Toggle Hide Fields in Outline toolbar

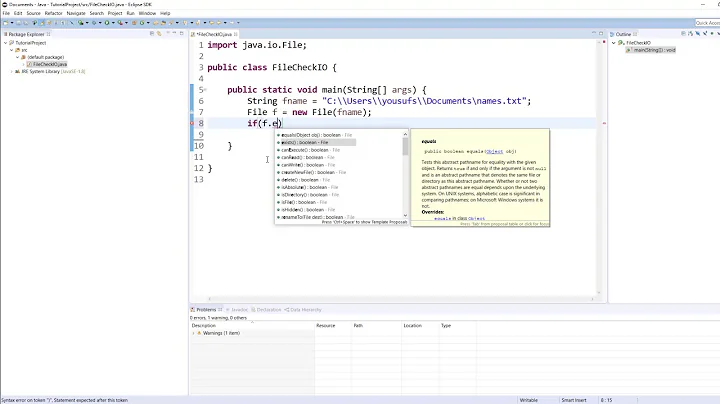click(x=698, y=34)
